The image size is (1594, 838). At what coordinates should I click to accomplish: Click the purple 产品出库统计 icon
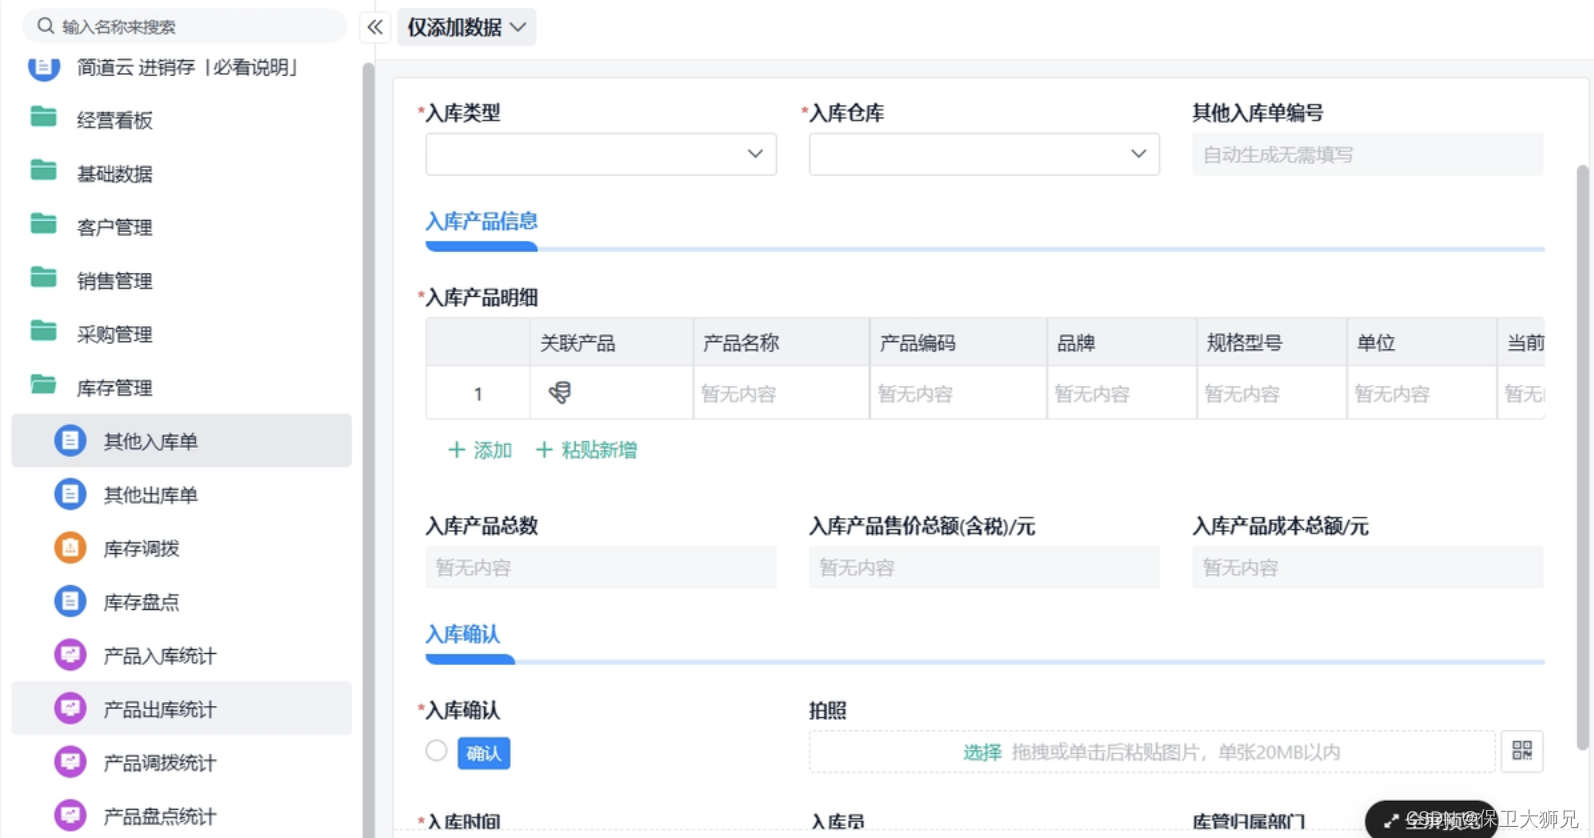pos(70,708)
